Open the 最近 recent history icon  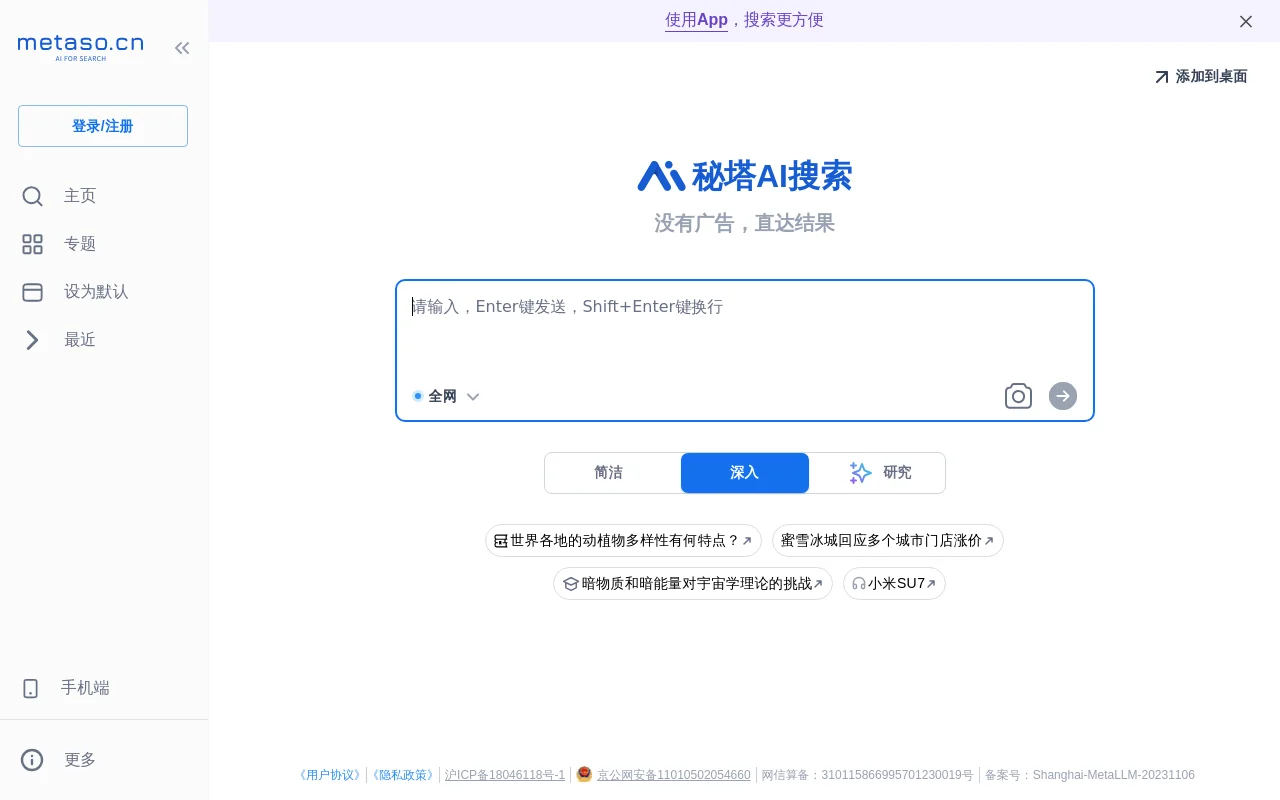click(32, 340)
